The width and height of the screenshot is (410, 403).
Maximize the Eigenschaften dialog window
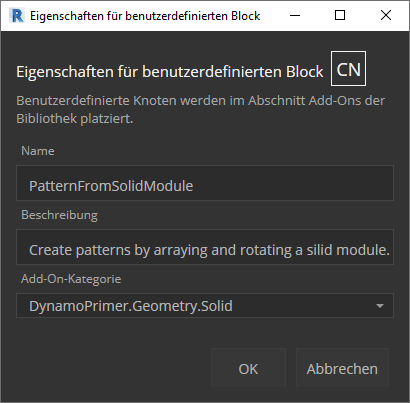click(x=340, y=15)
